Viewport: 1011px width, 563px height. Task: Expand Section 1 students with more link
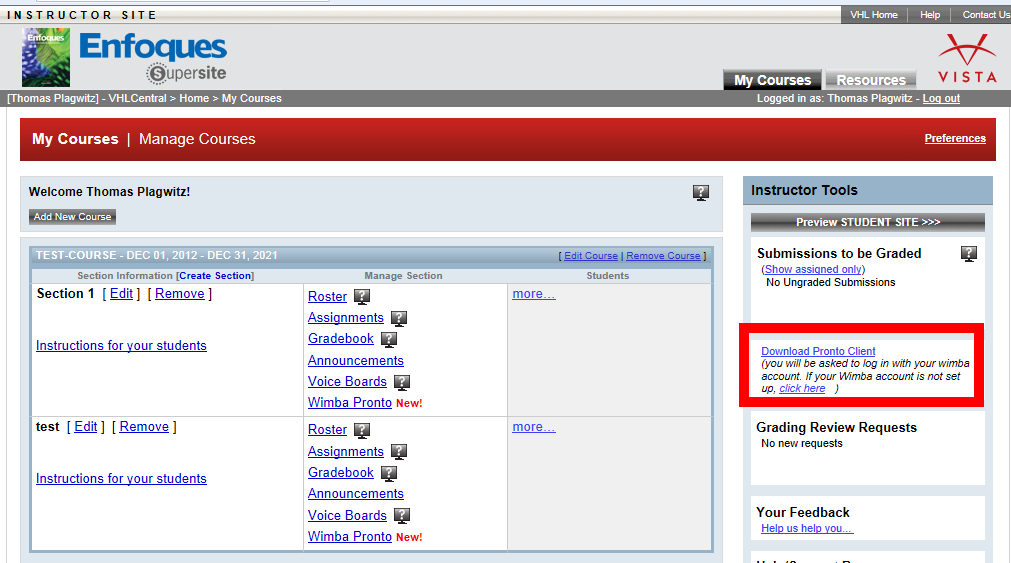click(x=534, y=294)
